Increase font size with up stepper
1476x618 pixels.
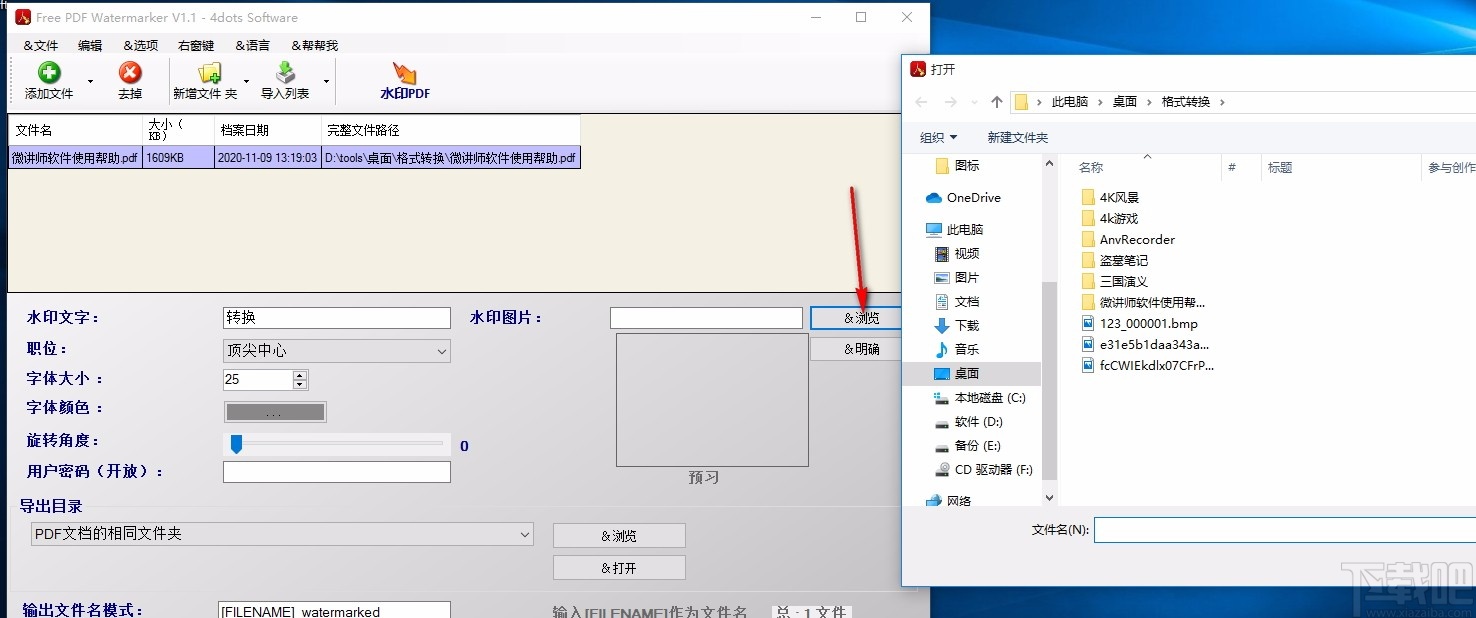click(300, 375)
